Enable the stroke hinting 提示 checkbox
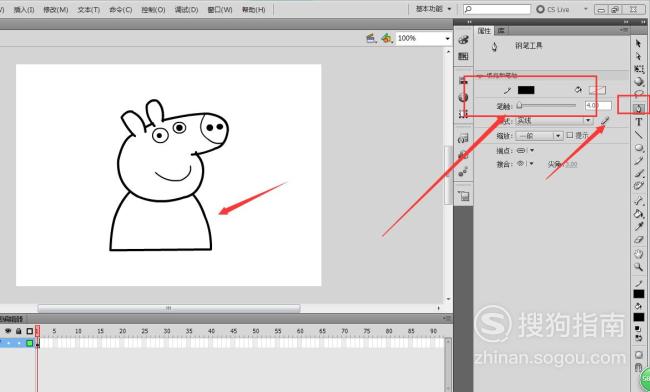 tap(570, 135)
